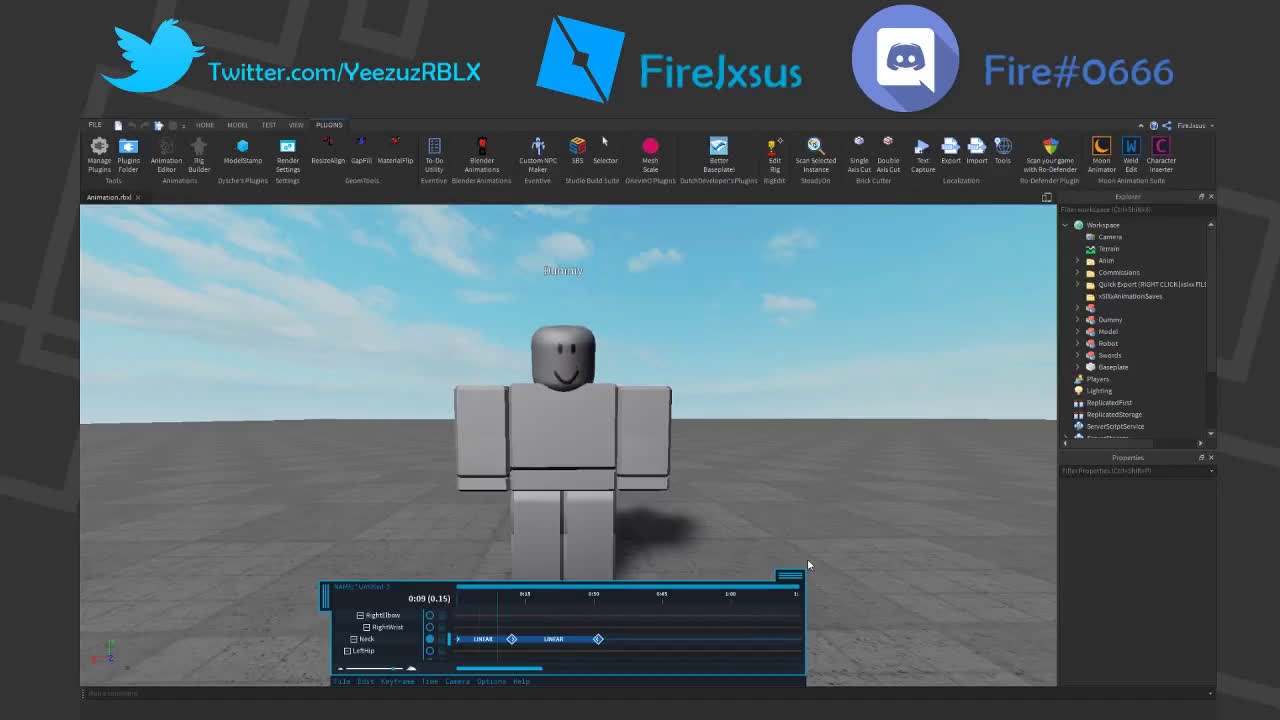Viewport: 1280px width, 720px height.
Task: Launch the Custom NPC Maker
Action: 538,155
